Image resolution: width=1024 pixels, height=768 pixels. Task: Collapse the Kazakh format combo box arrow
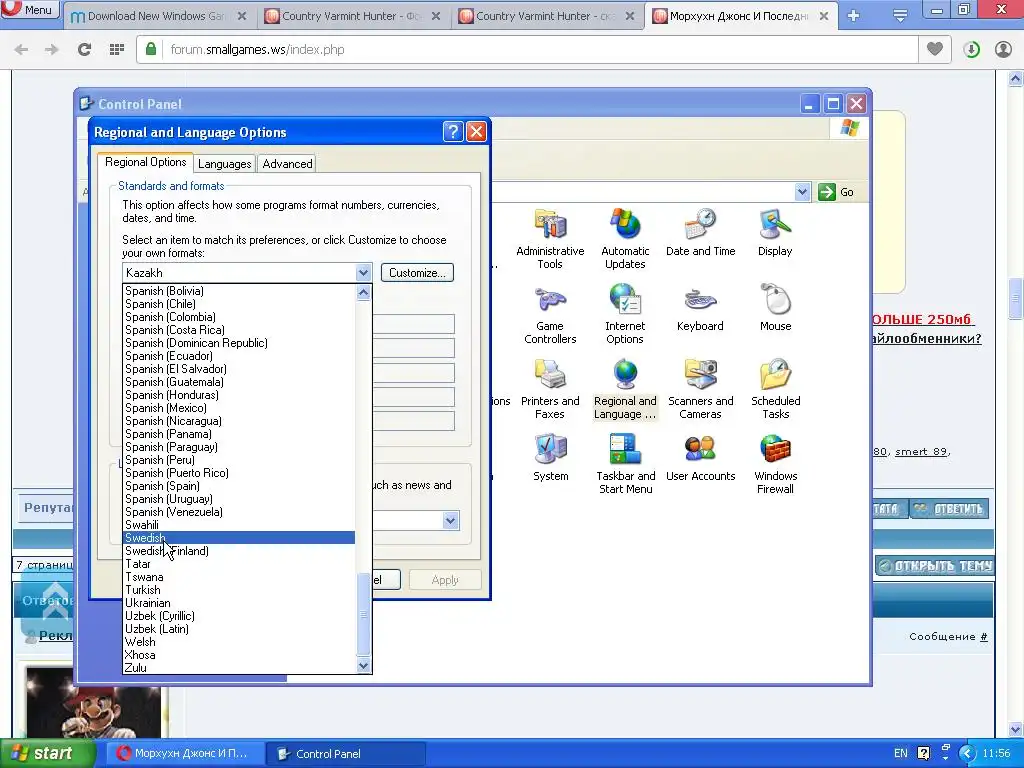[x=363, y=273]
